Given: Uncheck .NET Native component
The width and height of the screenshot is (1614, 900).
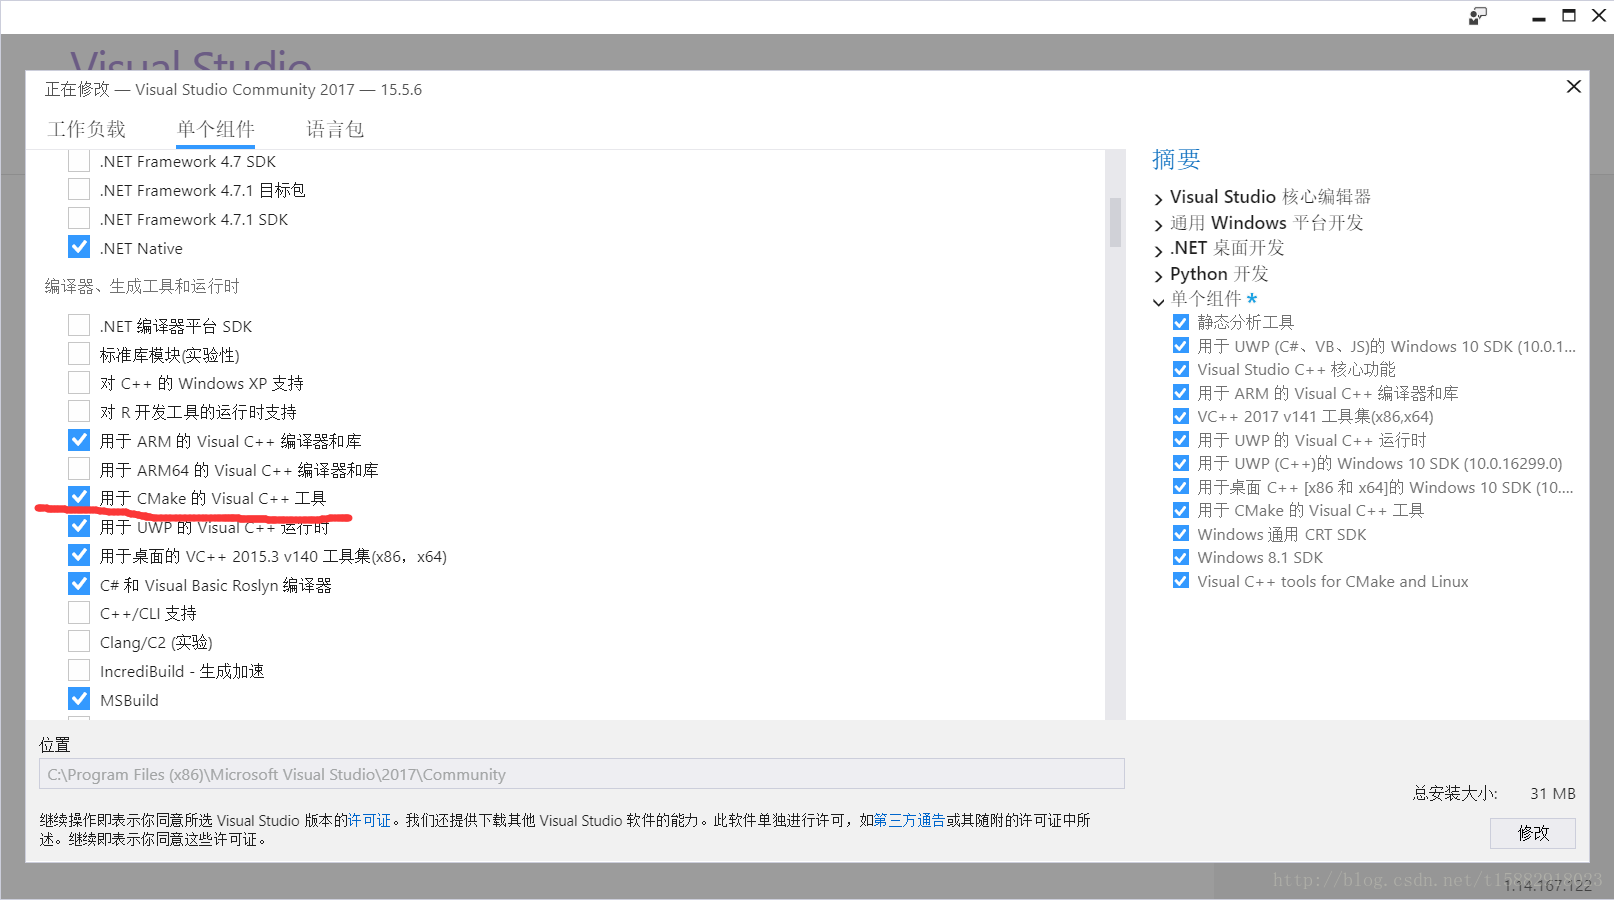Looking at the screenshot, I should point(79,246).
